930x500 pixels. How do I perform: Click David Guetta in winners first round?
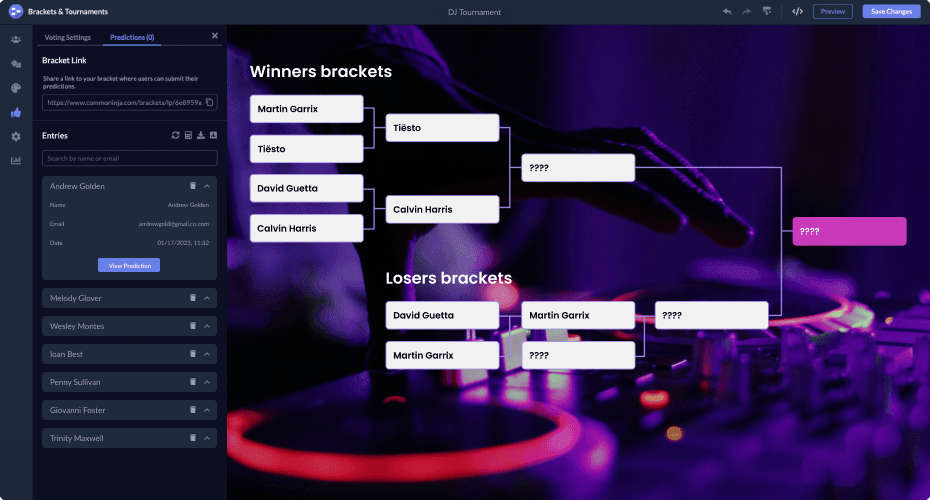pyautogui.click(x=307, y=188)
